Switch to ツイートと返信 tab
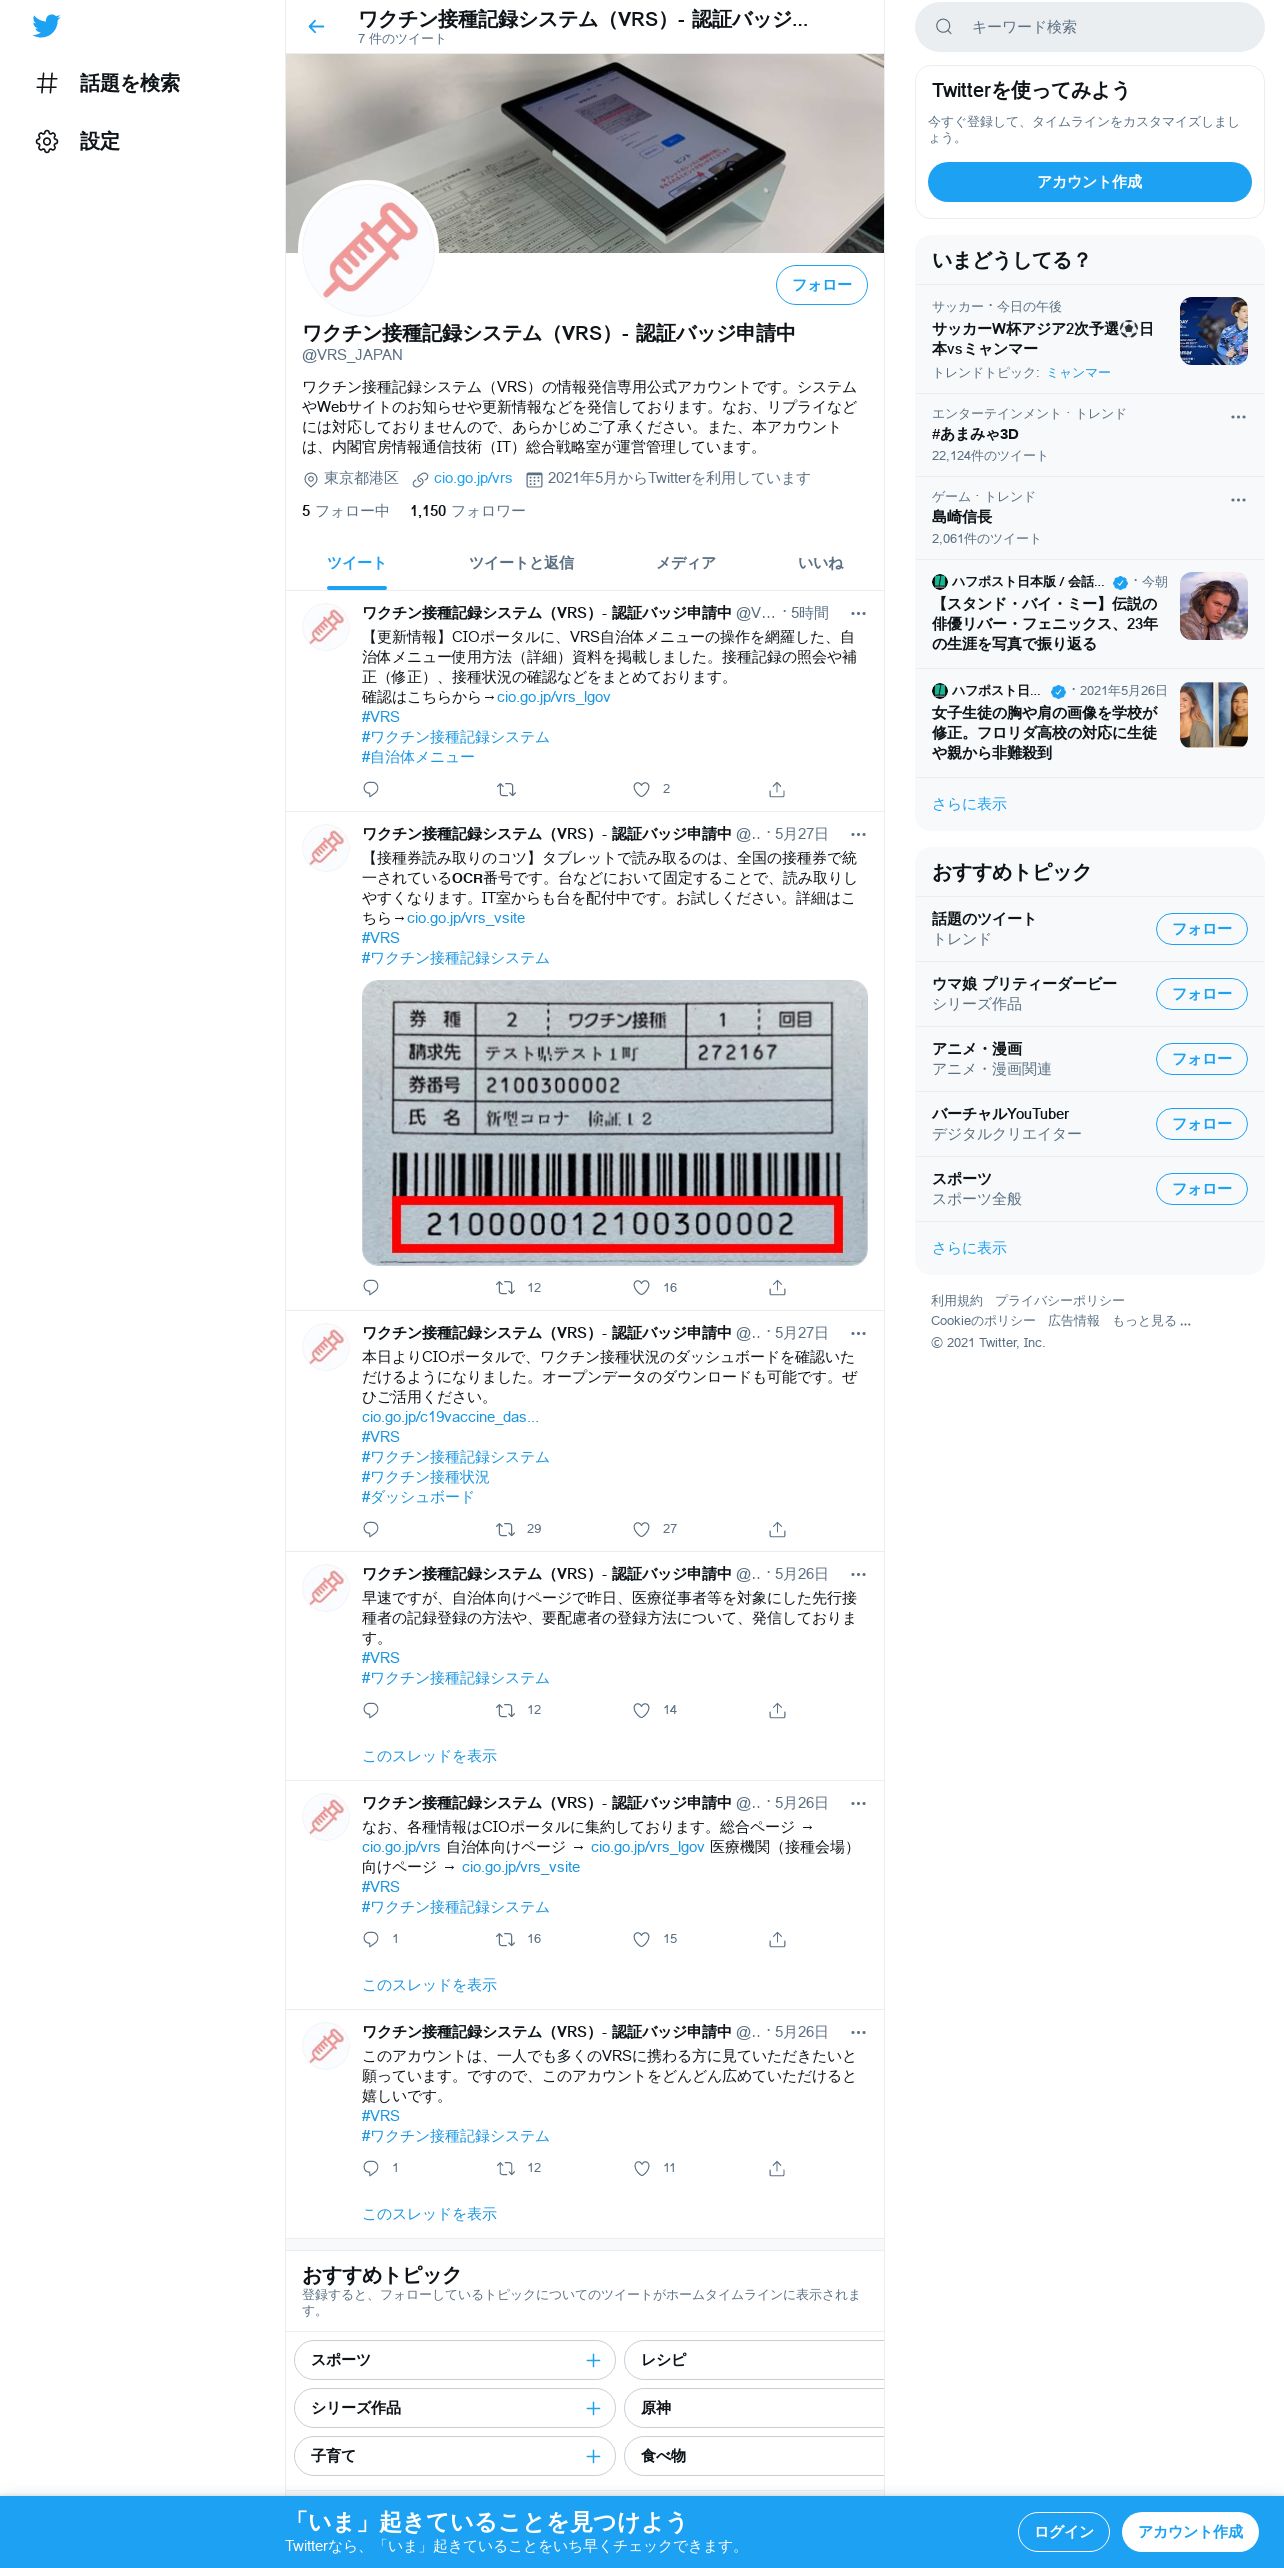The height and width of the screenshot is (2568, 1284). pos(521,563)
